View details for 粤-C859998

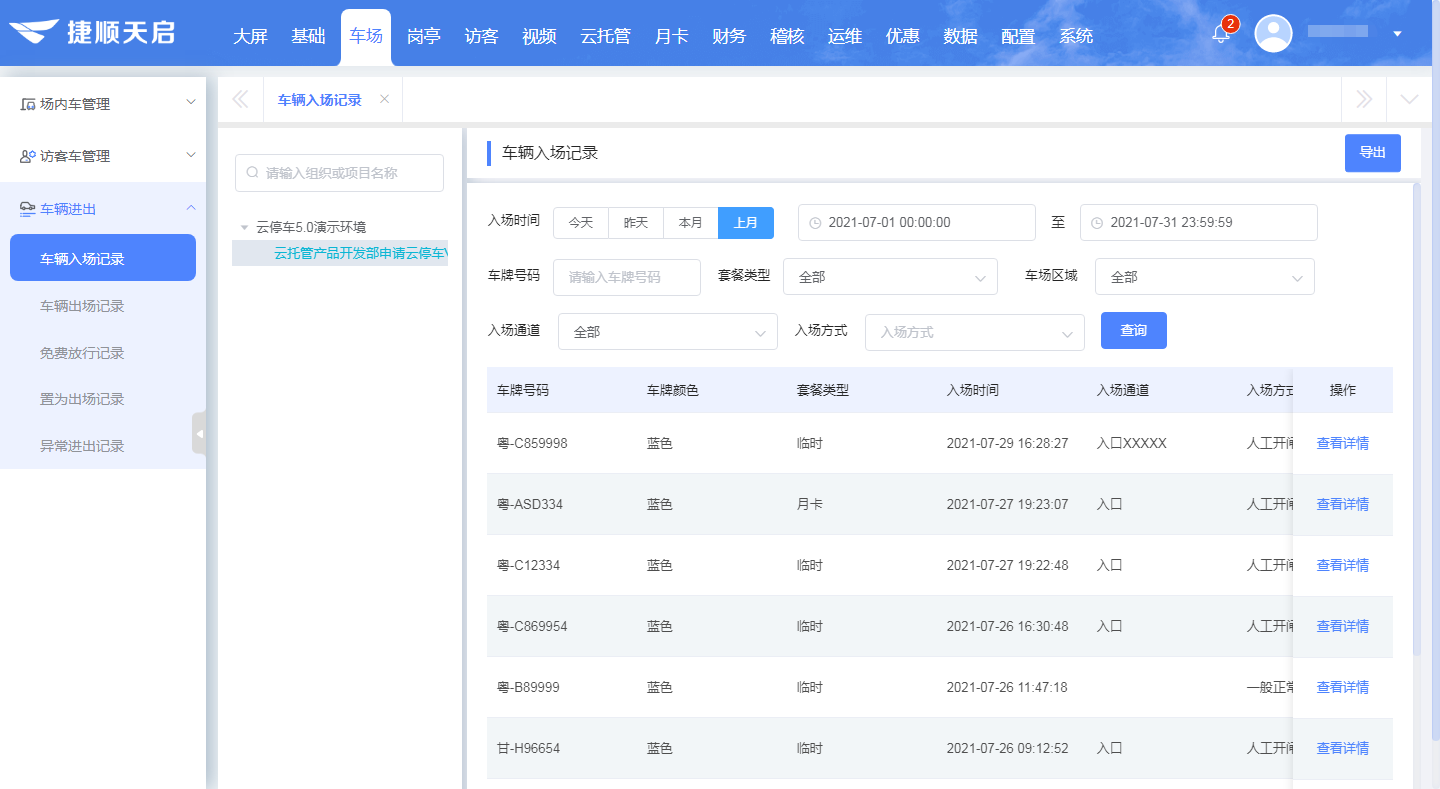pos(1343,443)
